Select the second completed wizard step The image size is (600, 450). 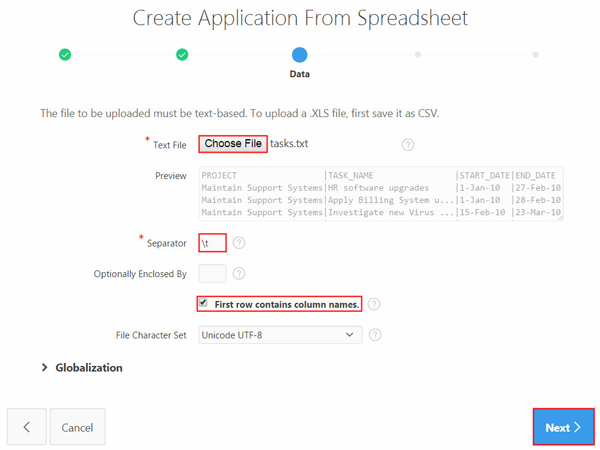(182, 55)
